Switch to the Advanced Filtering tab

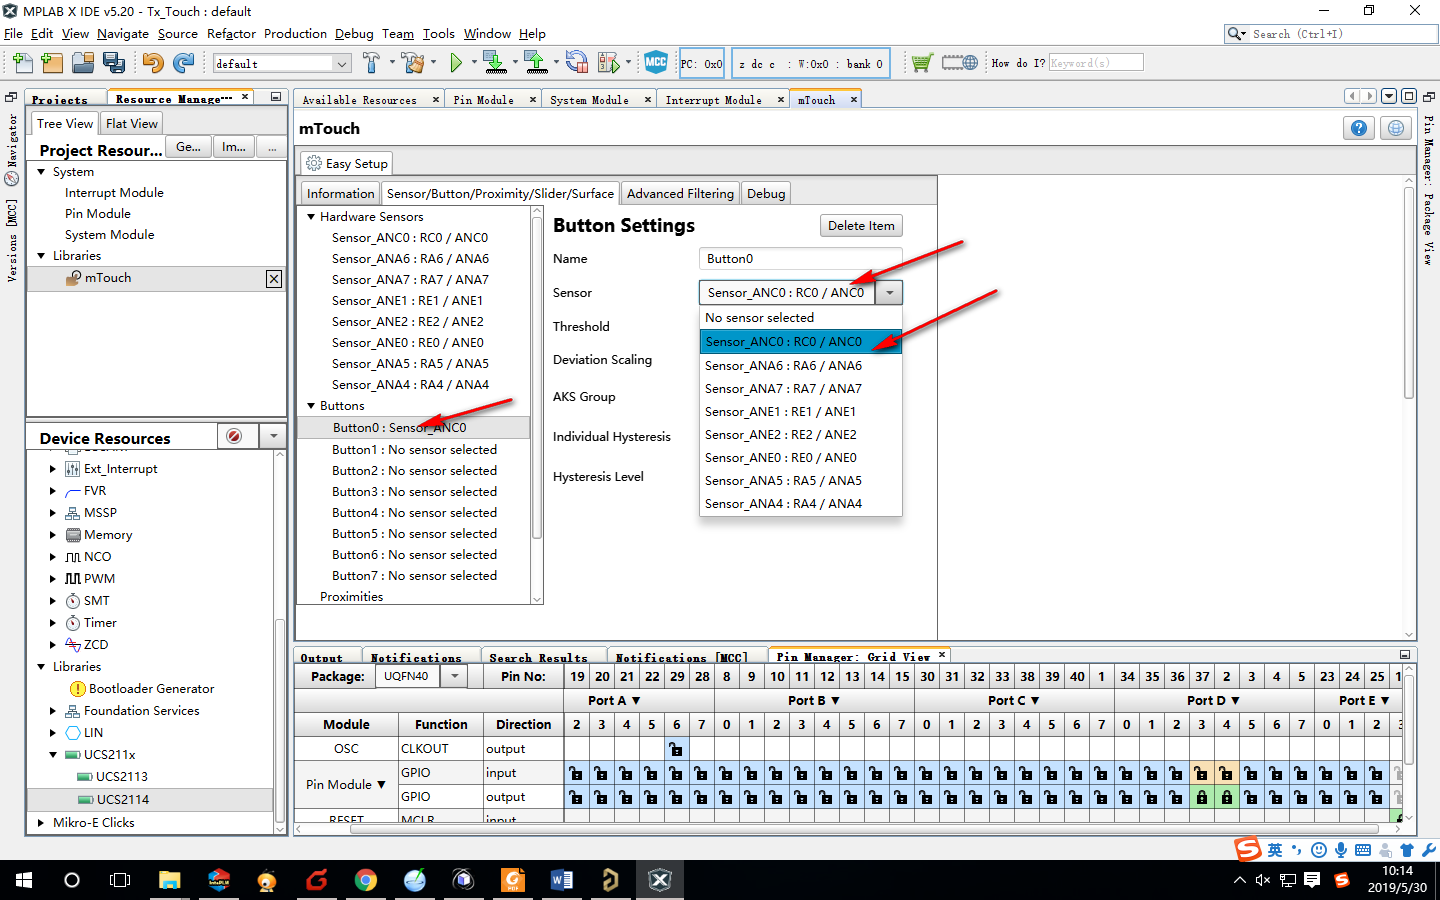pos(681,193)
